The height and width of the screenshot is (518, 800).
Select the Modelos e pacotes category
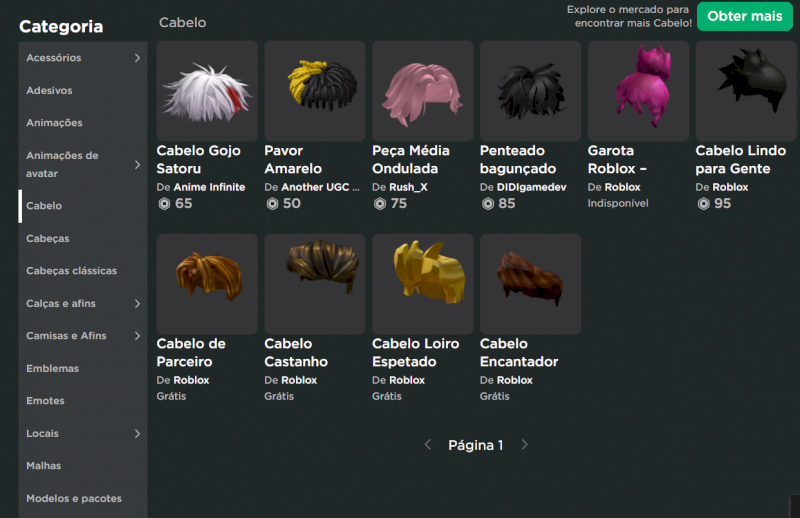coord(83,498)
